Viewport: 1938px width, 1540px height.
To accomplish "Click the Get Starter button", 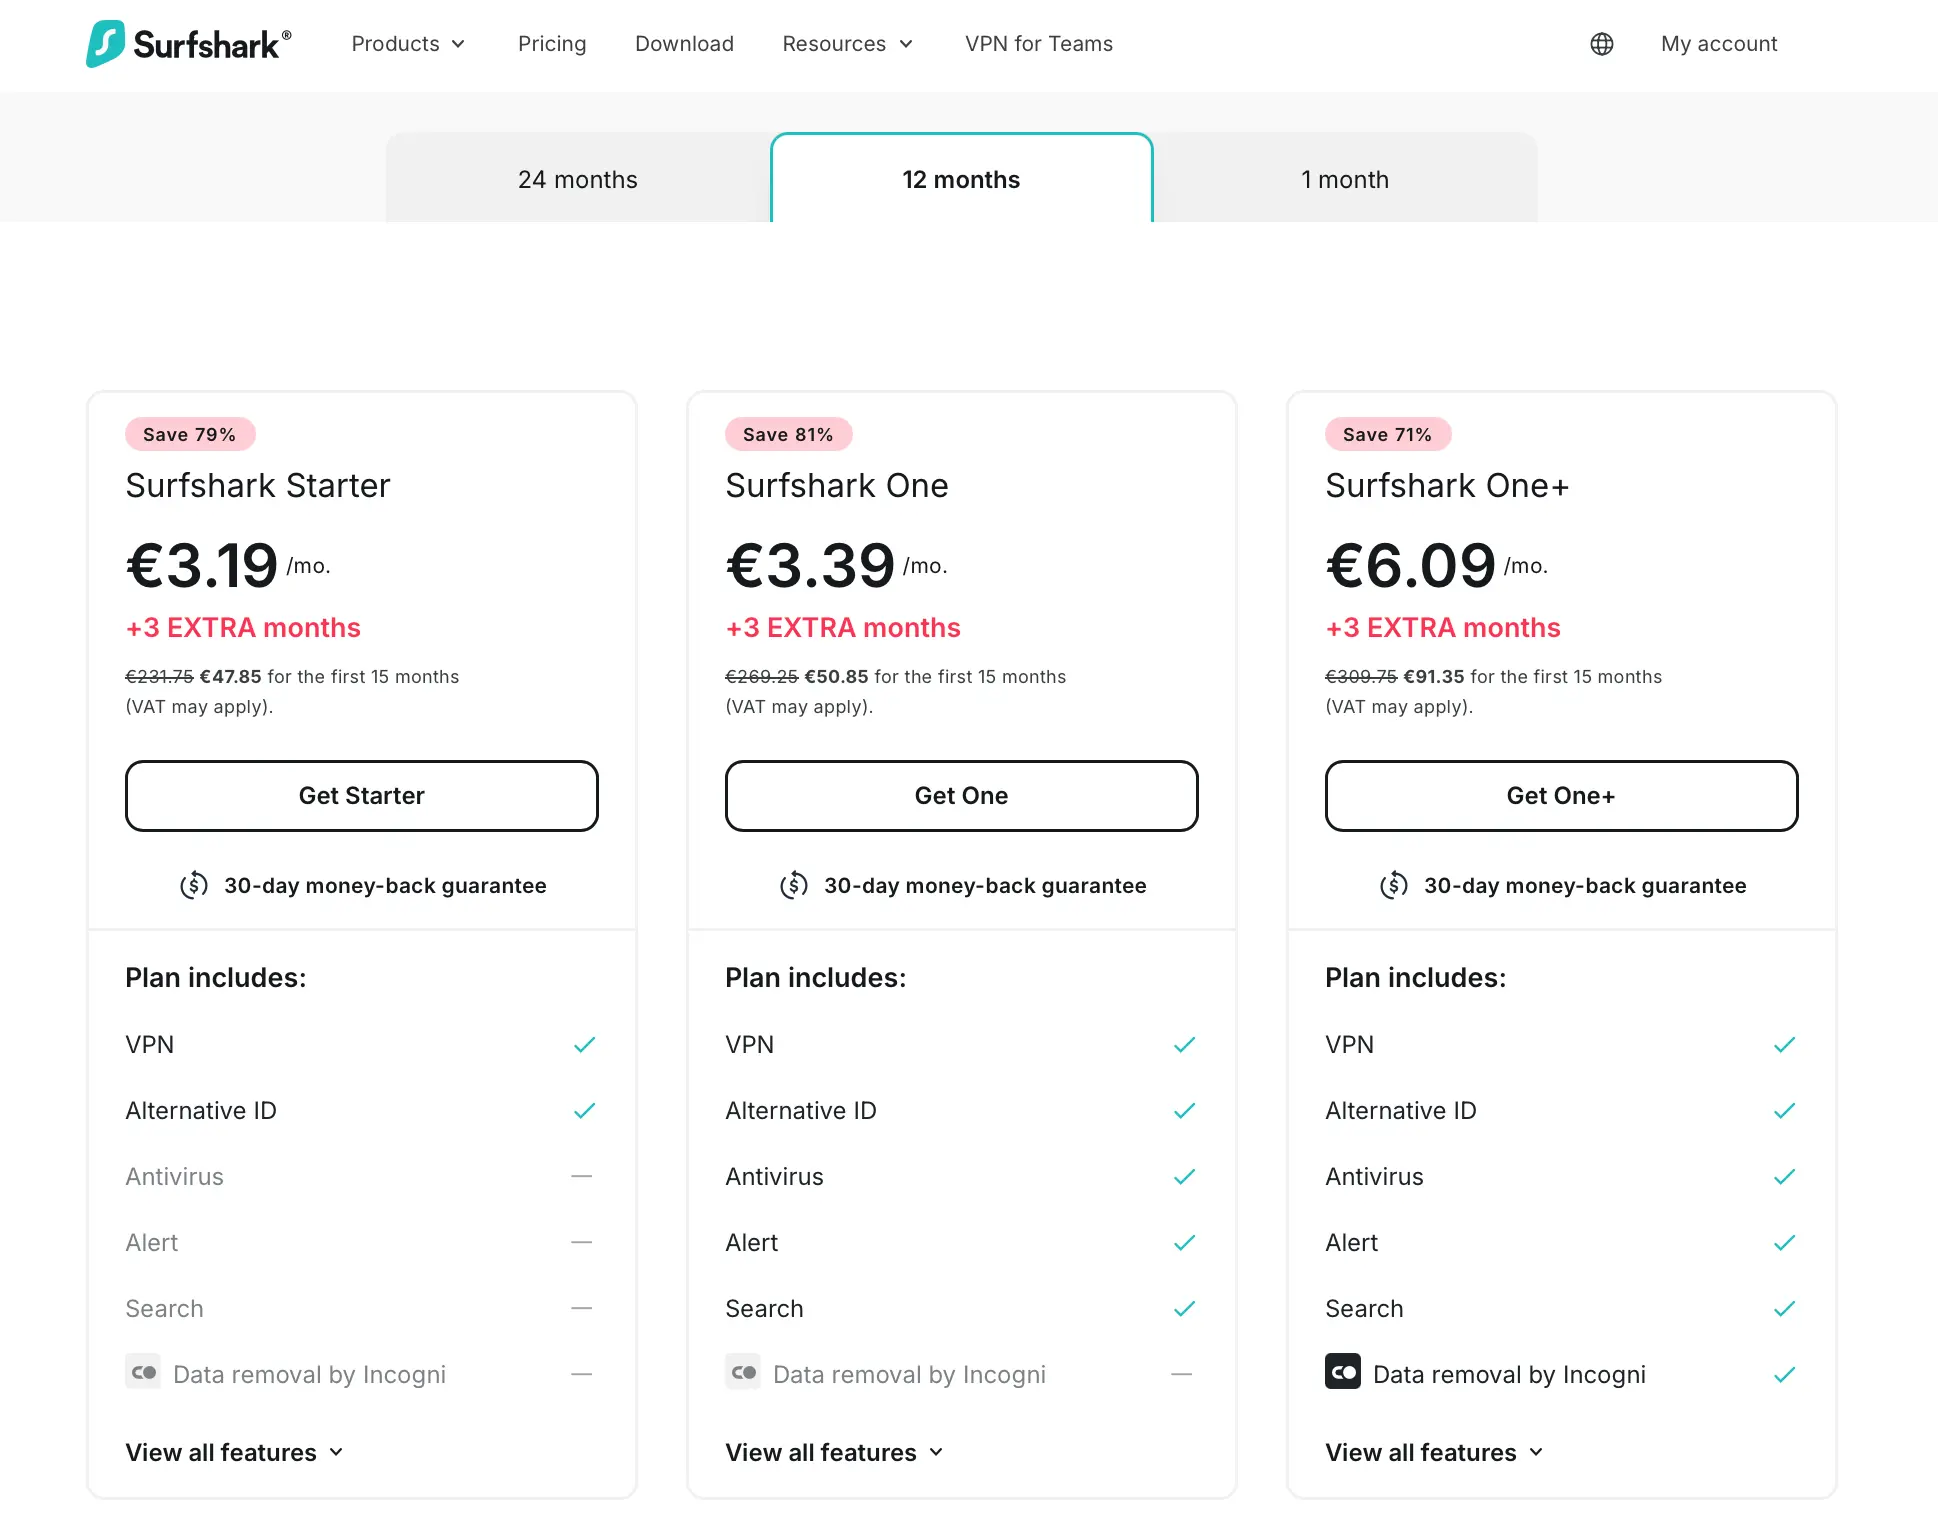I will pyautogui.click(x=362, y=796).
